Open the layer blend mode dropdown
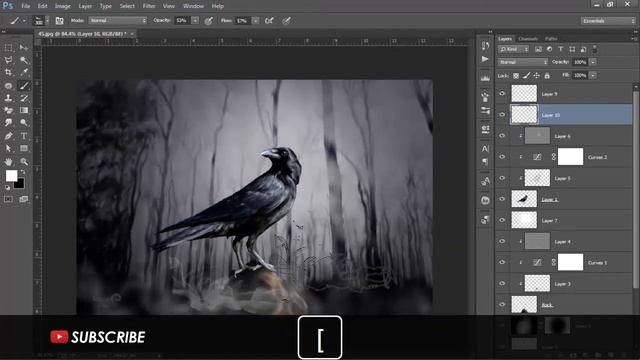The height and width of the screenshot is (360, 640). tap(523, 62)
